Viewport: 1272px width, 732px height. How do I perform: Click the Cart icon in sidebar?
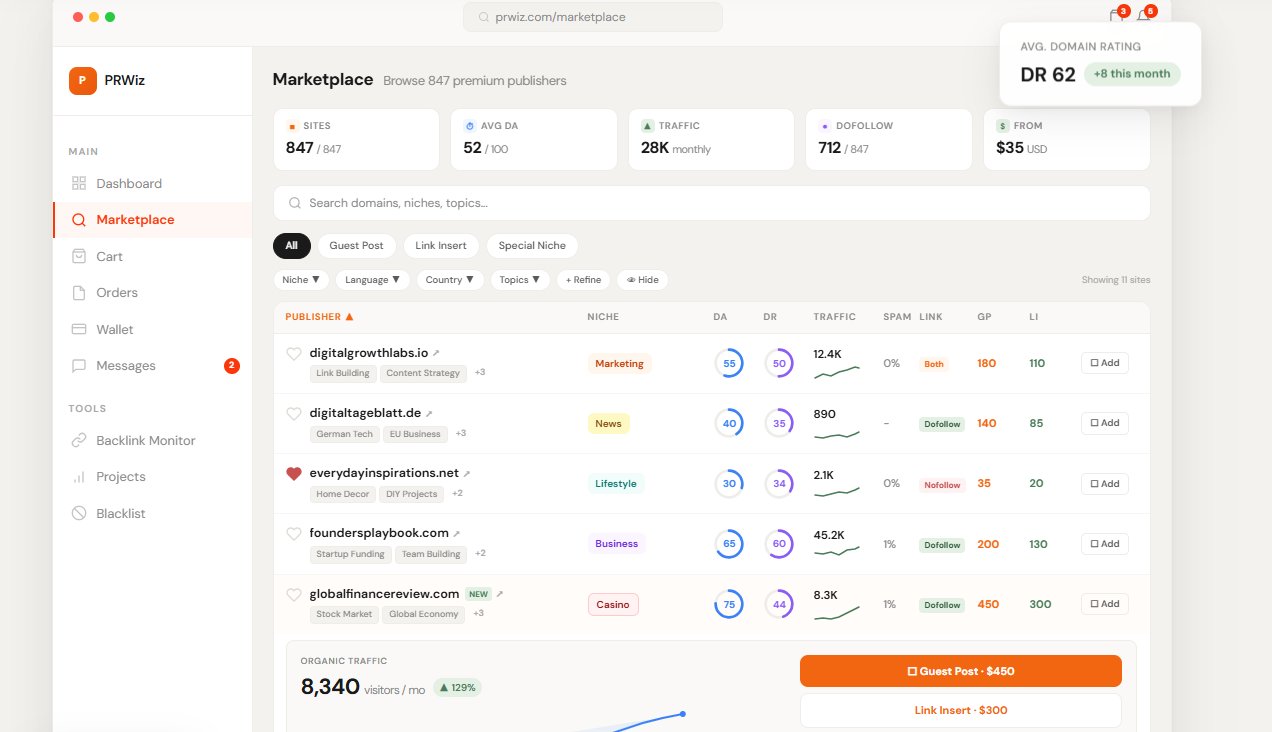click(x=79, y=256)
